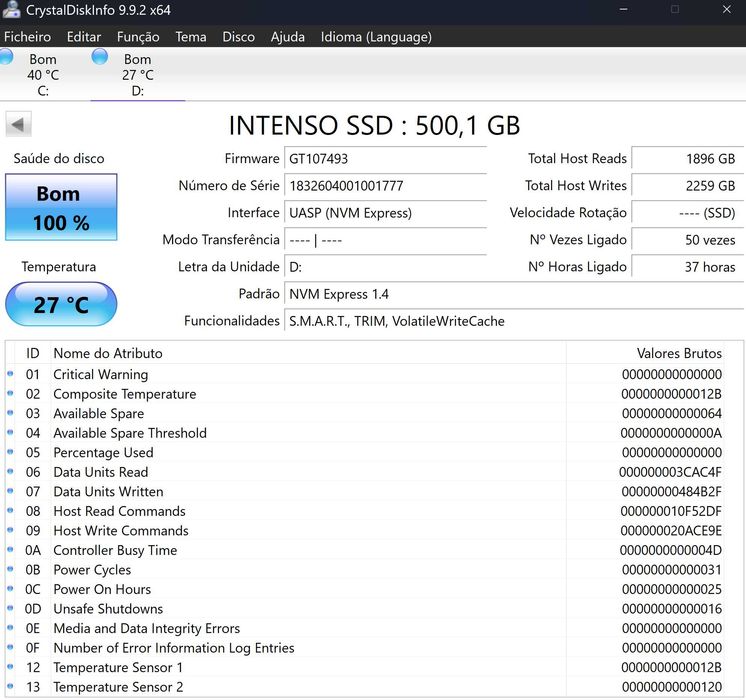Screen dimensions: 746x700
Task: Click raw value 000000020ACE9E
Action: point(671,531)
